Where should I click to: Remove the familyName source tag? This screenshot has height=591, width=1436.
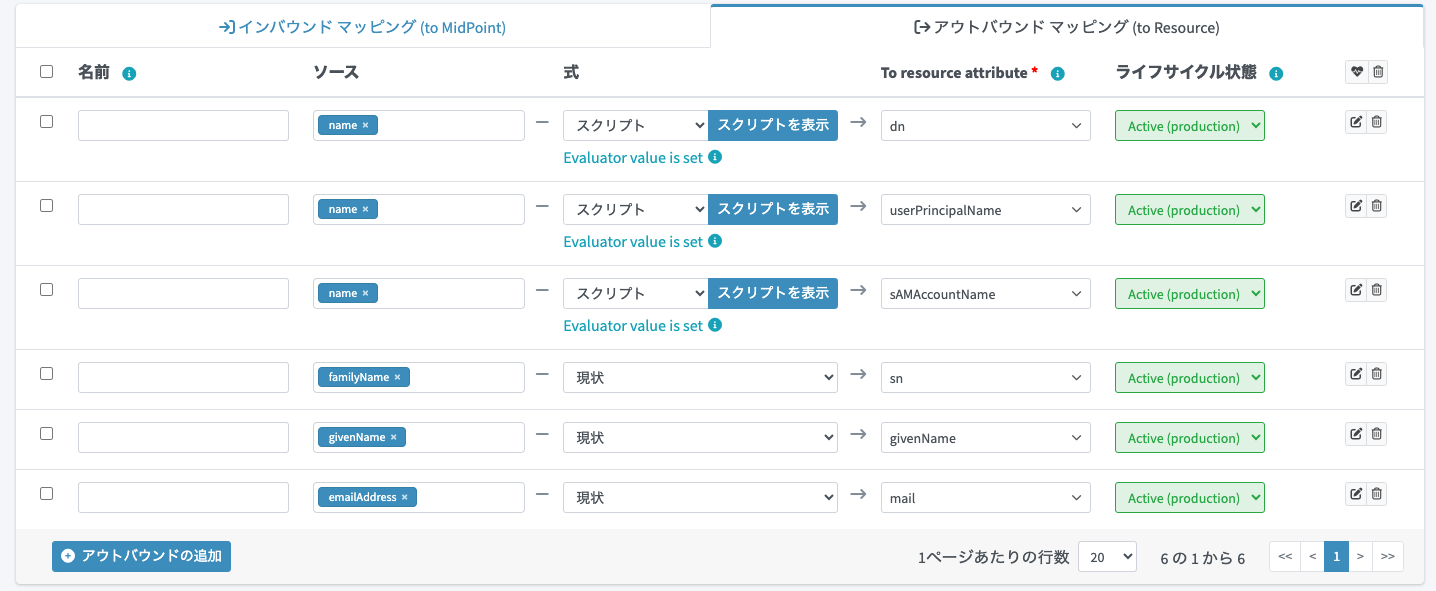point(397,377)
